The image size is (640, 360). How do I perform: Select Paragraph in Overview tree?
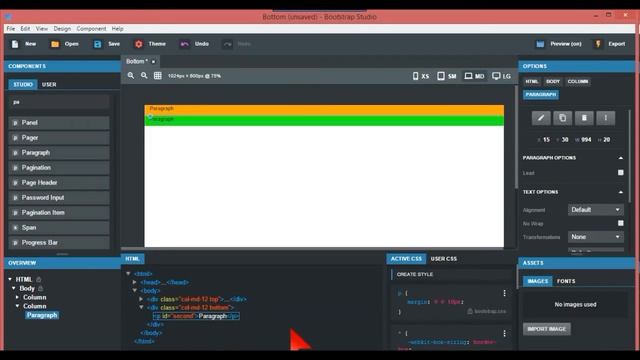coord(42,315)
